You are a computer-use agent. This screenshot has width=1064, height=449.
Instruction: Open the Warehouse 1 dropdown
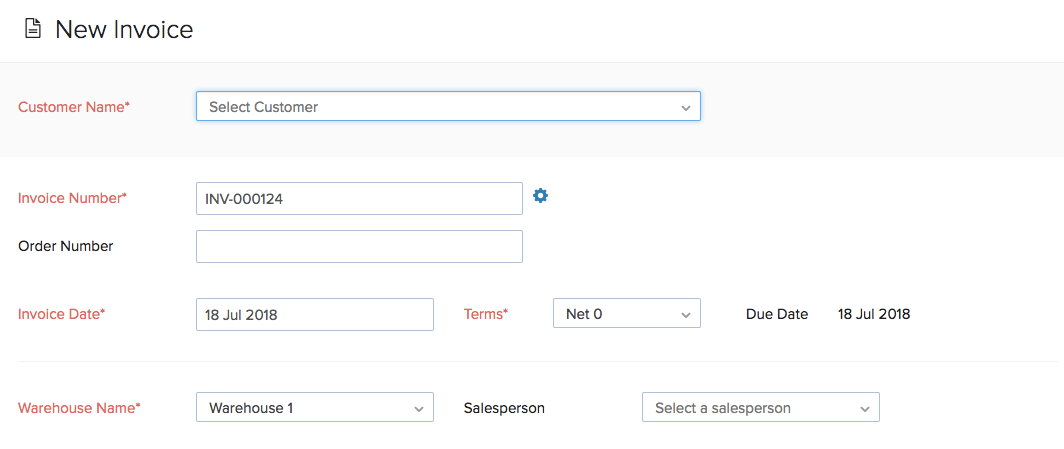point(315,408)
